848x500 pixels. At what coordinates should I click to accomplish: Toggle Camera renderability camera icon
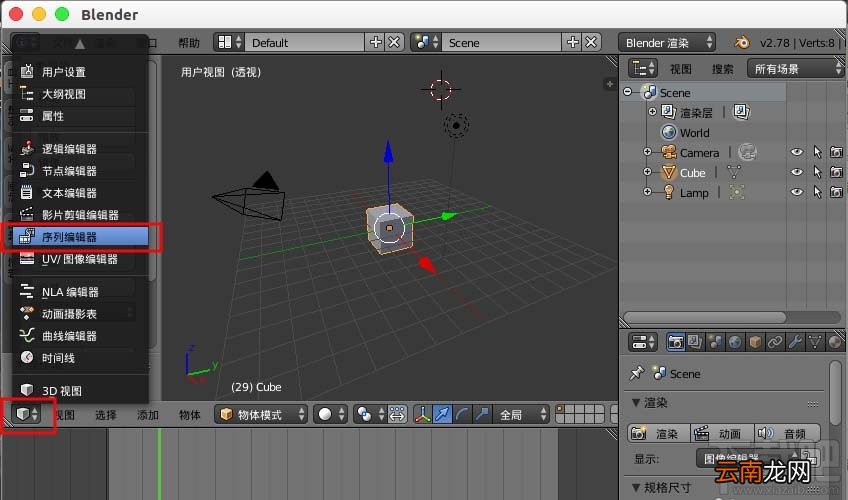(x=836, y=152)
